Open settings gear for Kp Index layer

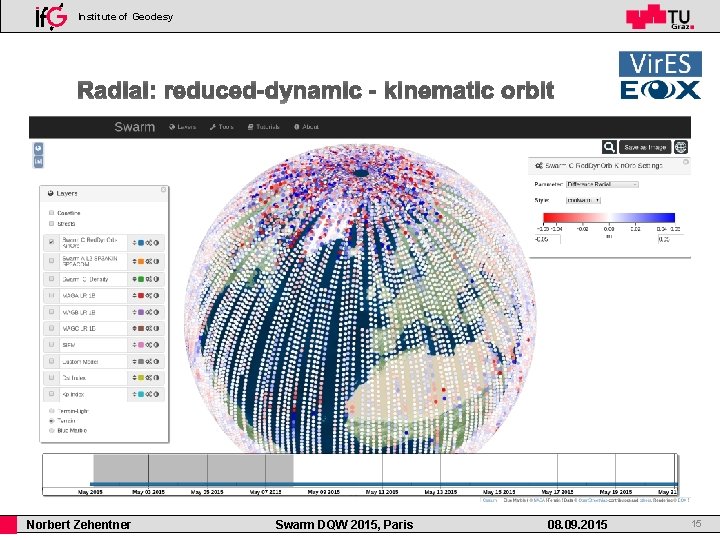coord(149,394)
